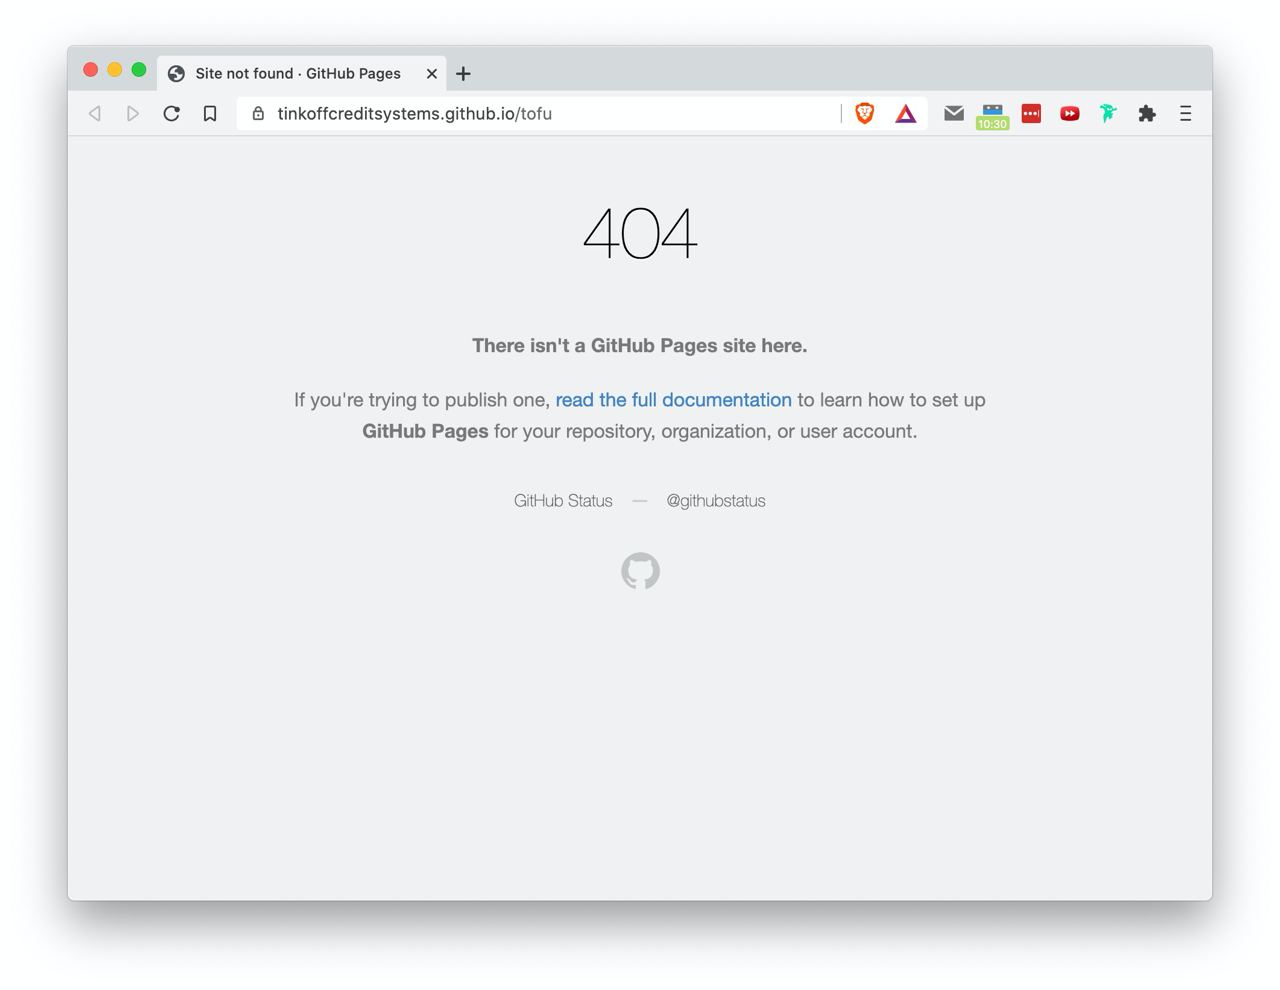Image resolution: width=1280 pixels, height=990 pixels.
Task: Open read the full documentation link
Action: (673, 400)
